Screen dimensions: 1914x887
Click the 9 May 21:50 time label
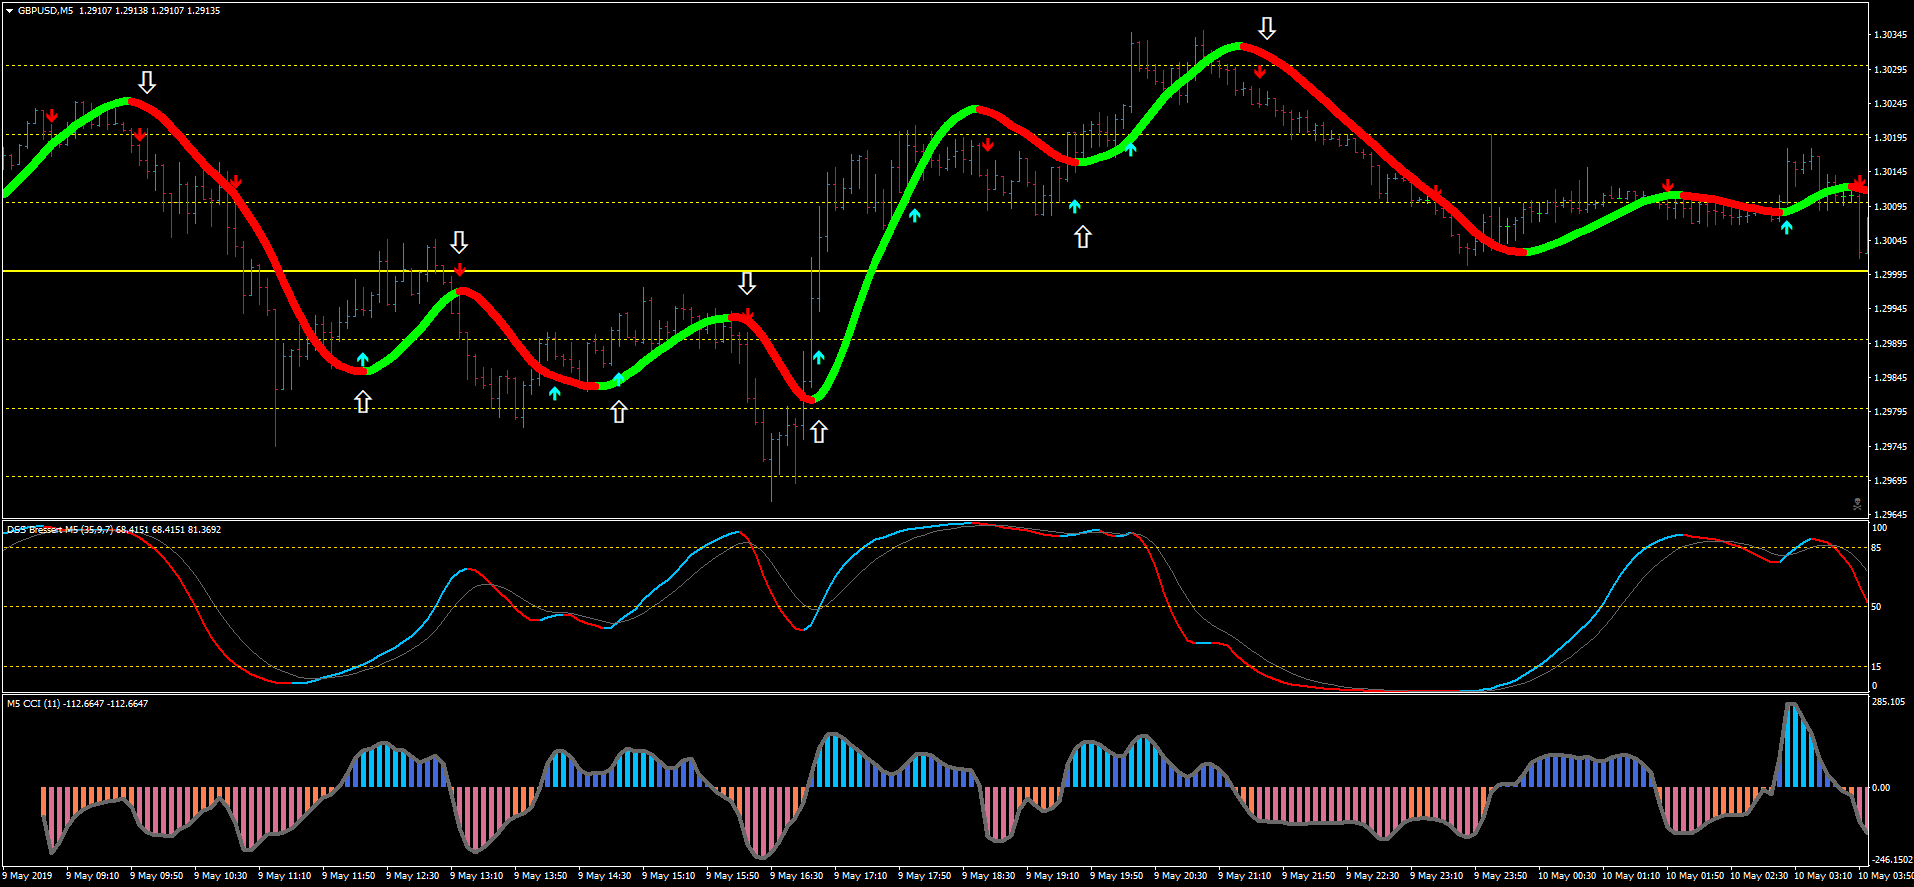(1308, 876)
